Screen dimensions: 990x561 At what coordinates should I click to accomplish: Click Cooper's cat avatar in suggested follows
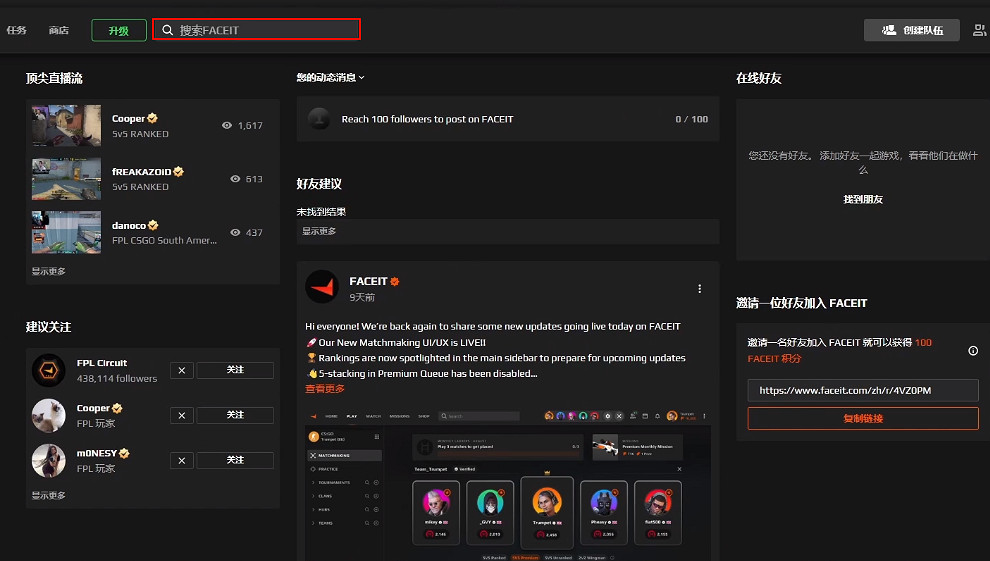point(49,415)
